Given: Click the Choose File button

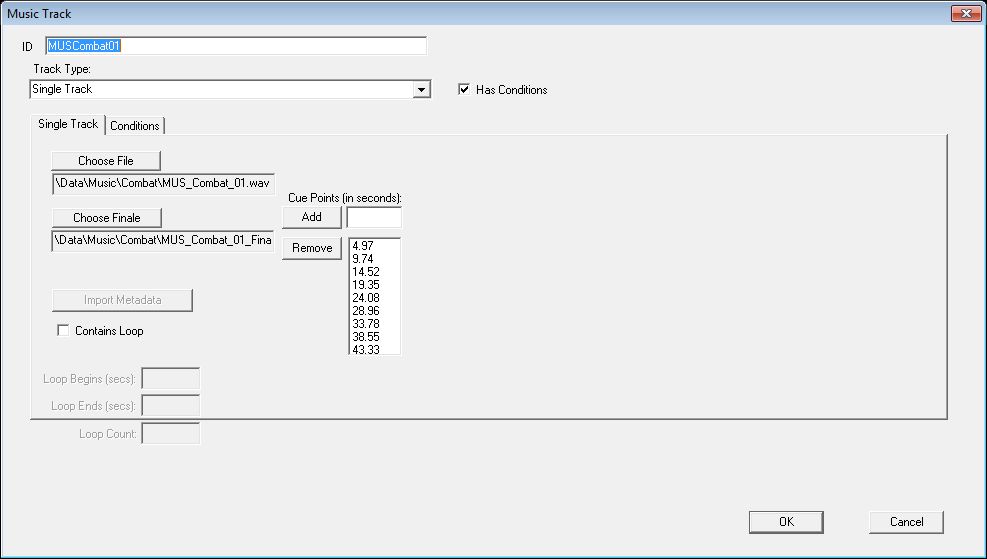Looking at the screenshot, I should coord(106,161).
